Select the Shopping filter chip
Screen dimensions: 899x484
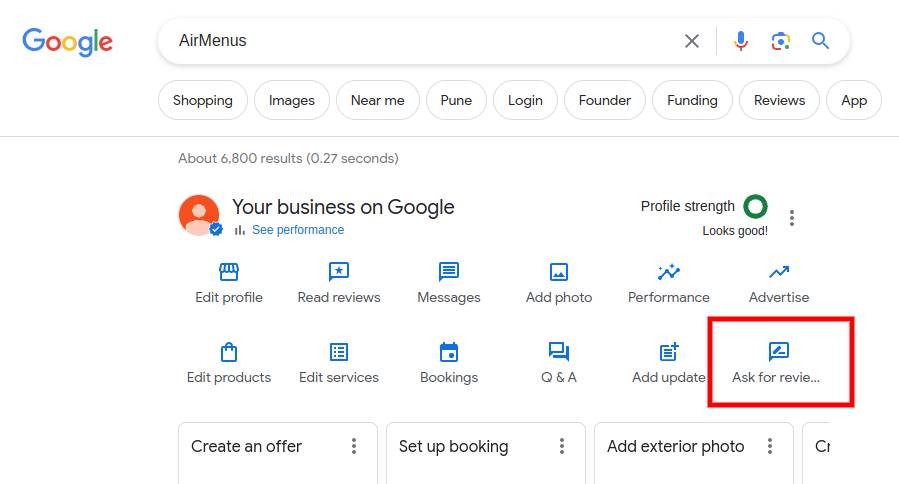[x=203, y=100]
